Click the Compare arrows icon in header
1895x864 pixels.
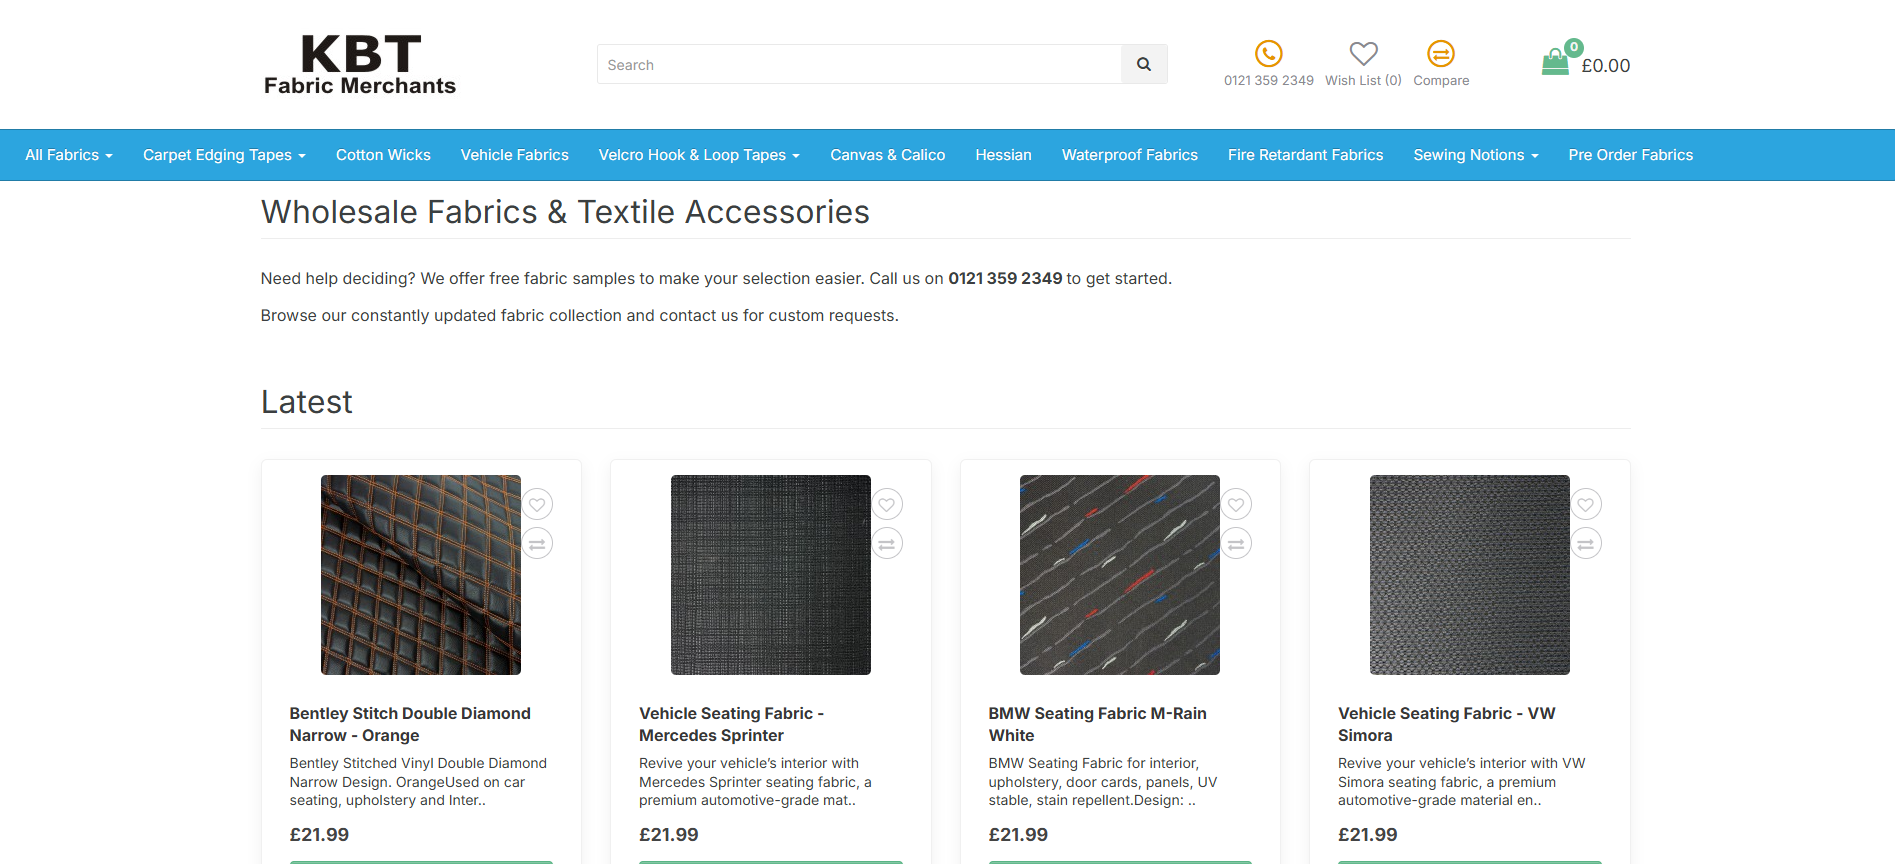[1440, 53]
